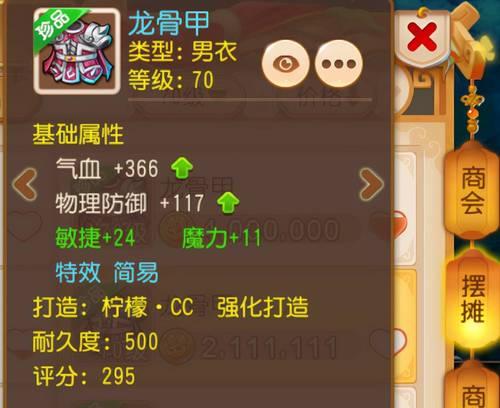Click the 龙骨甲 item name title
Image resolution: width=500 pixels, height=408 pixels.
point(169,22)
